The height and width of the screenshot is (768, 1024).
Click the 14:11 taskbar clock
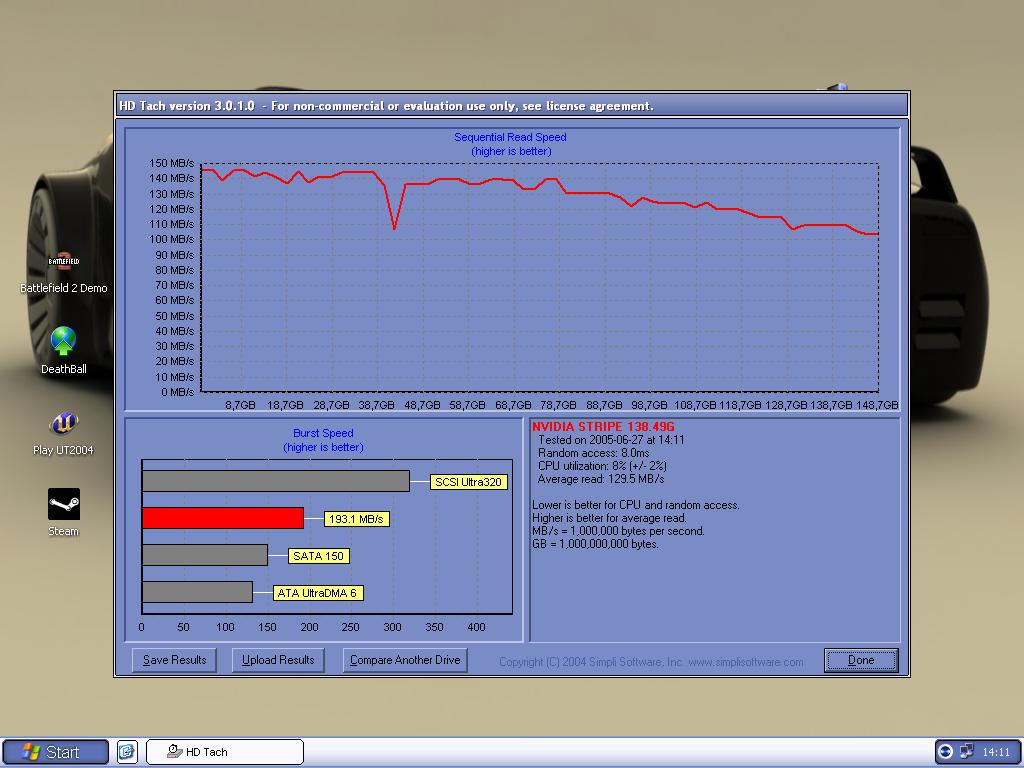(996, 752)
